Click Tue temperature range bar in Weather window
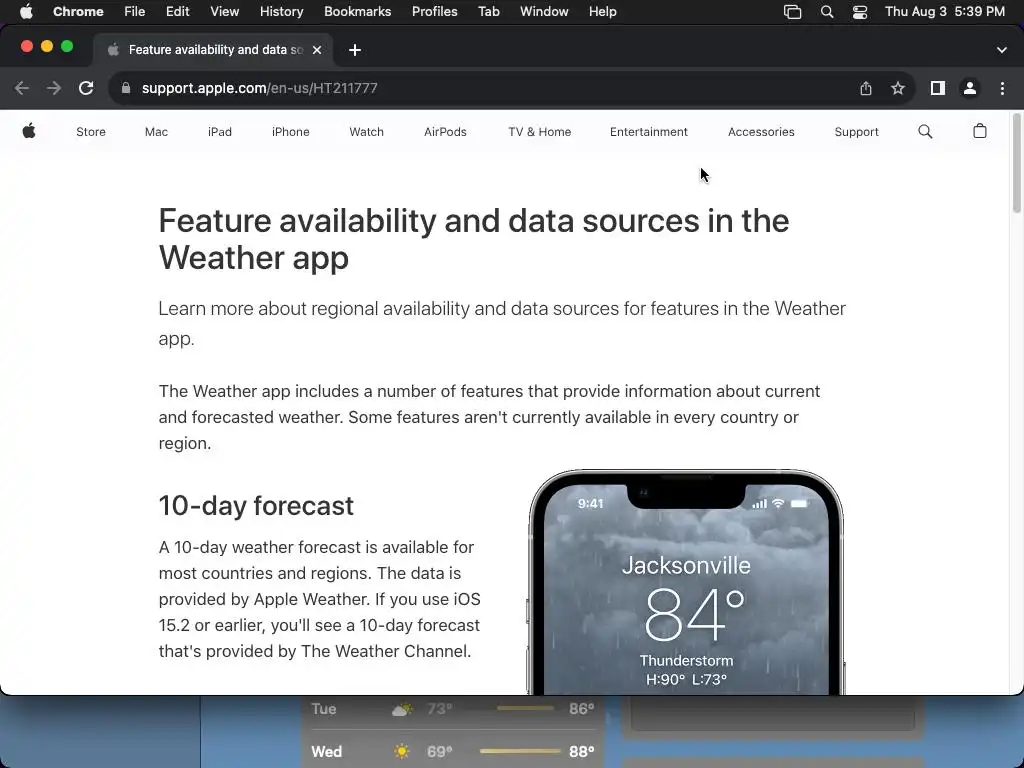This screenshot has height=768, width=1024. point(525,708)
